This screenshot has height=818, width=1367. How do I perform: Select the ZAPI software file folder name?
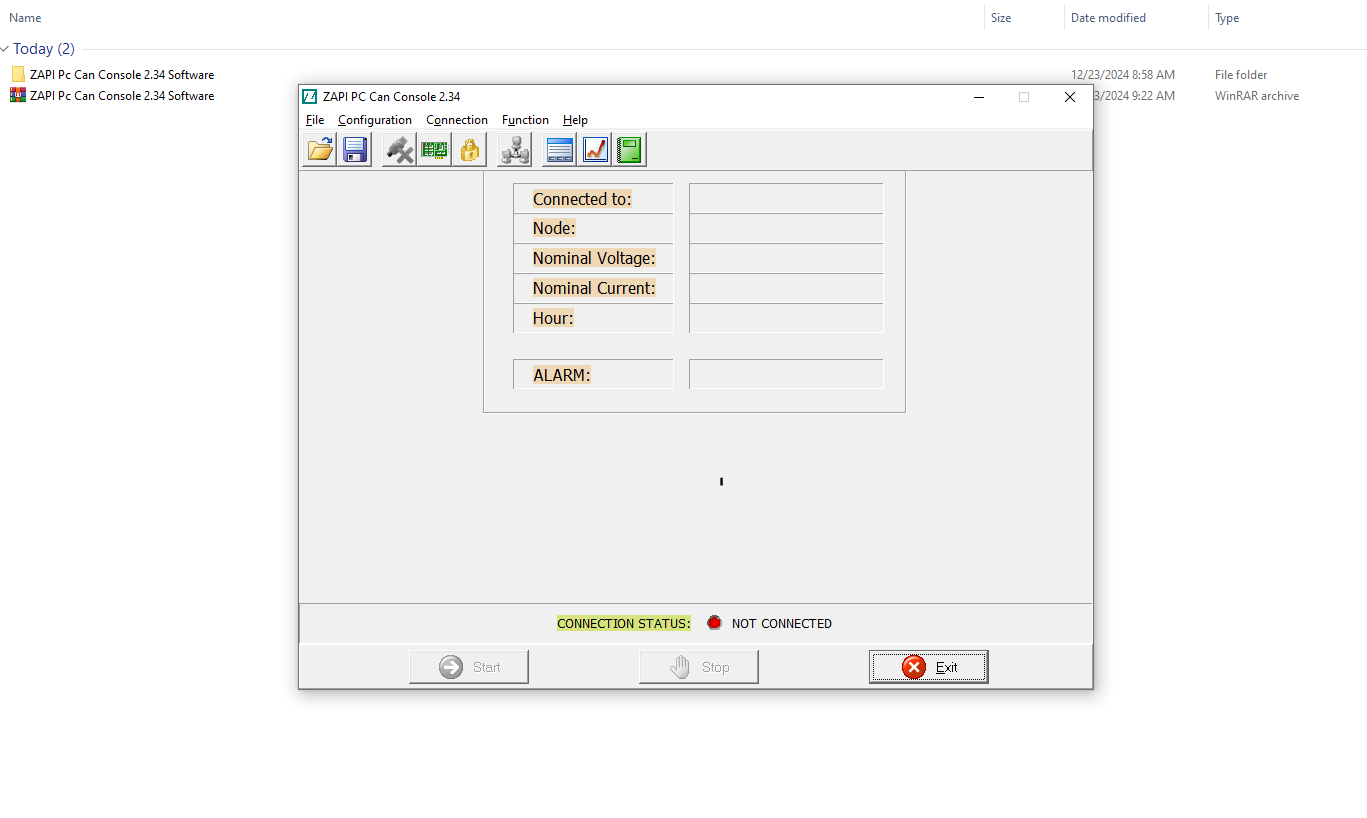click(122, 74)
